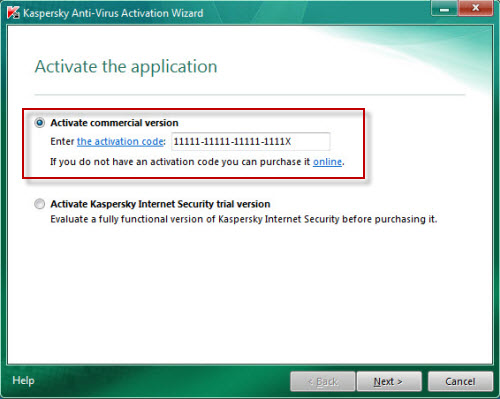
Task: Choose Activate Kaspersky Internet Security trial version
Action: click(40, 204)
